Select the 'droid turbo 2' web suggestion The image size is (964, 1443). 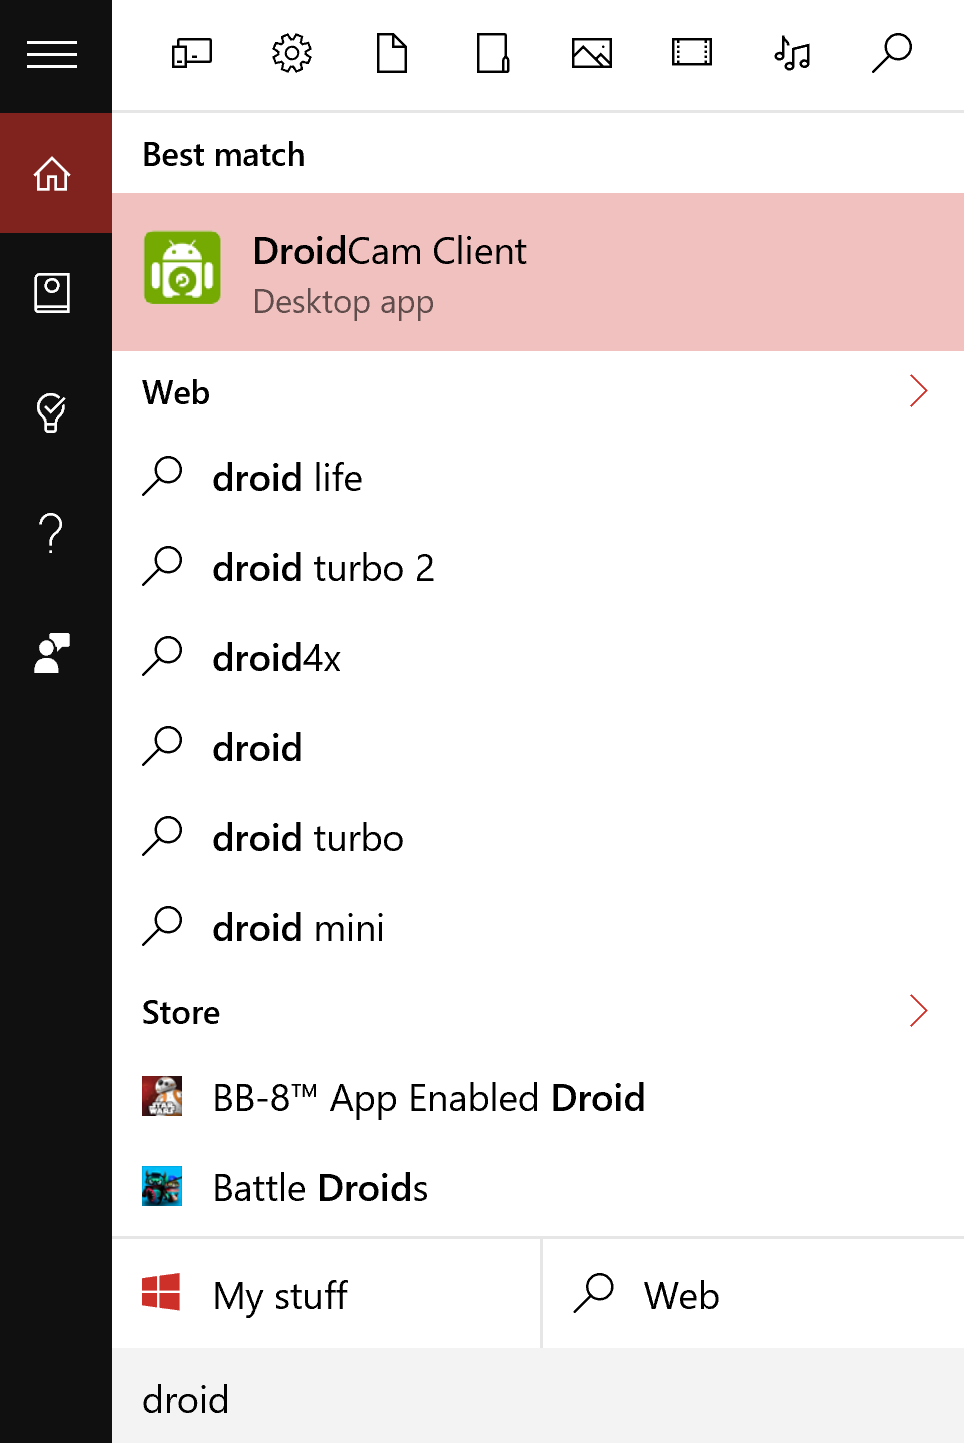[x=323, y=568]
